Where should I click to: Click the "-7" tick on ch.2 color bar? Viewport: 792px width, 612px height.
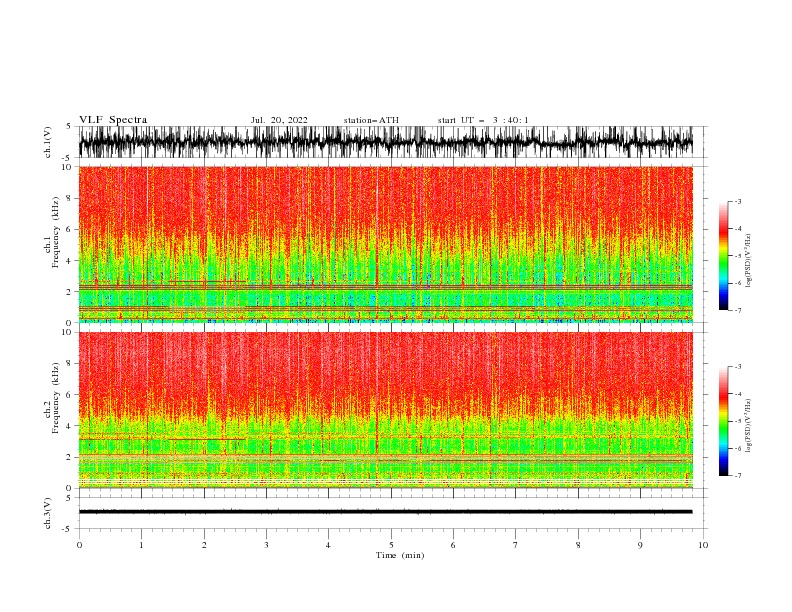point(737,475)
